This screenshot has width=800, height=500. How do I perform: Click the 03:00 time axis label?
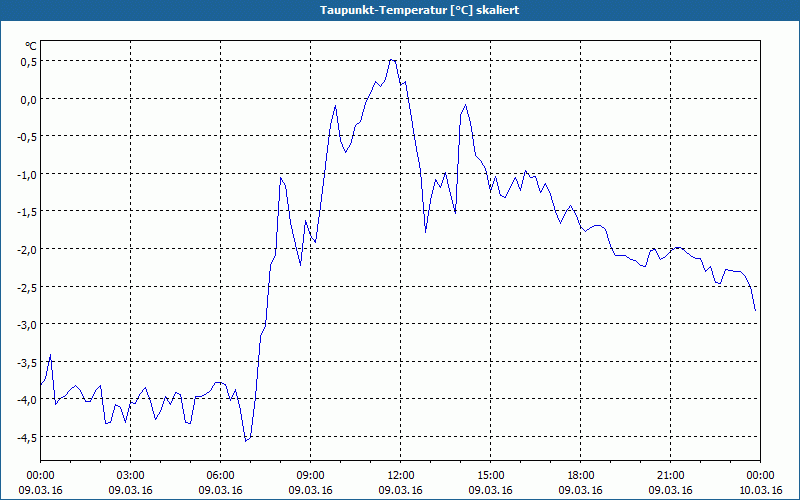coord(131,476)
